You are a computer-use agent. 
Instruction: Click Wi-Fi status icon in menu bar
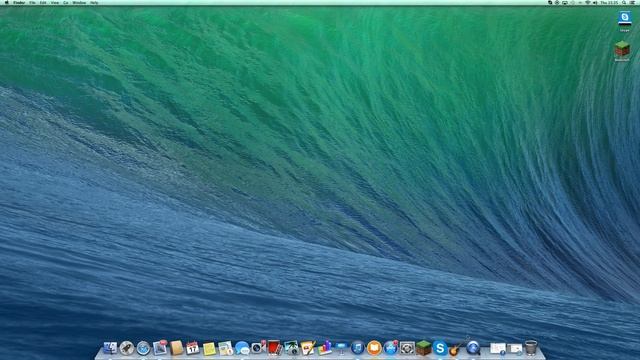(x=588, y=2)
